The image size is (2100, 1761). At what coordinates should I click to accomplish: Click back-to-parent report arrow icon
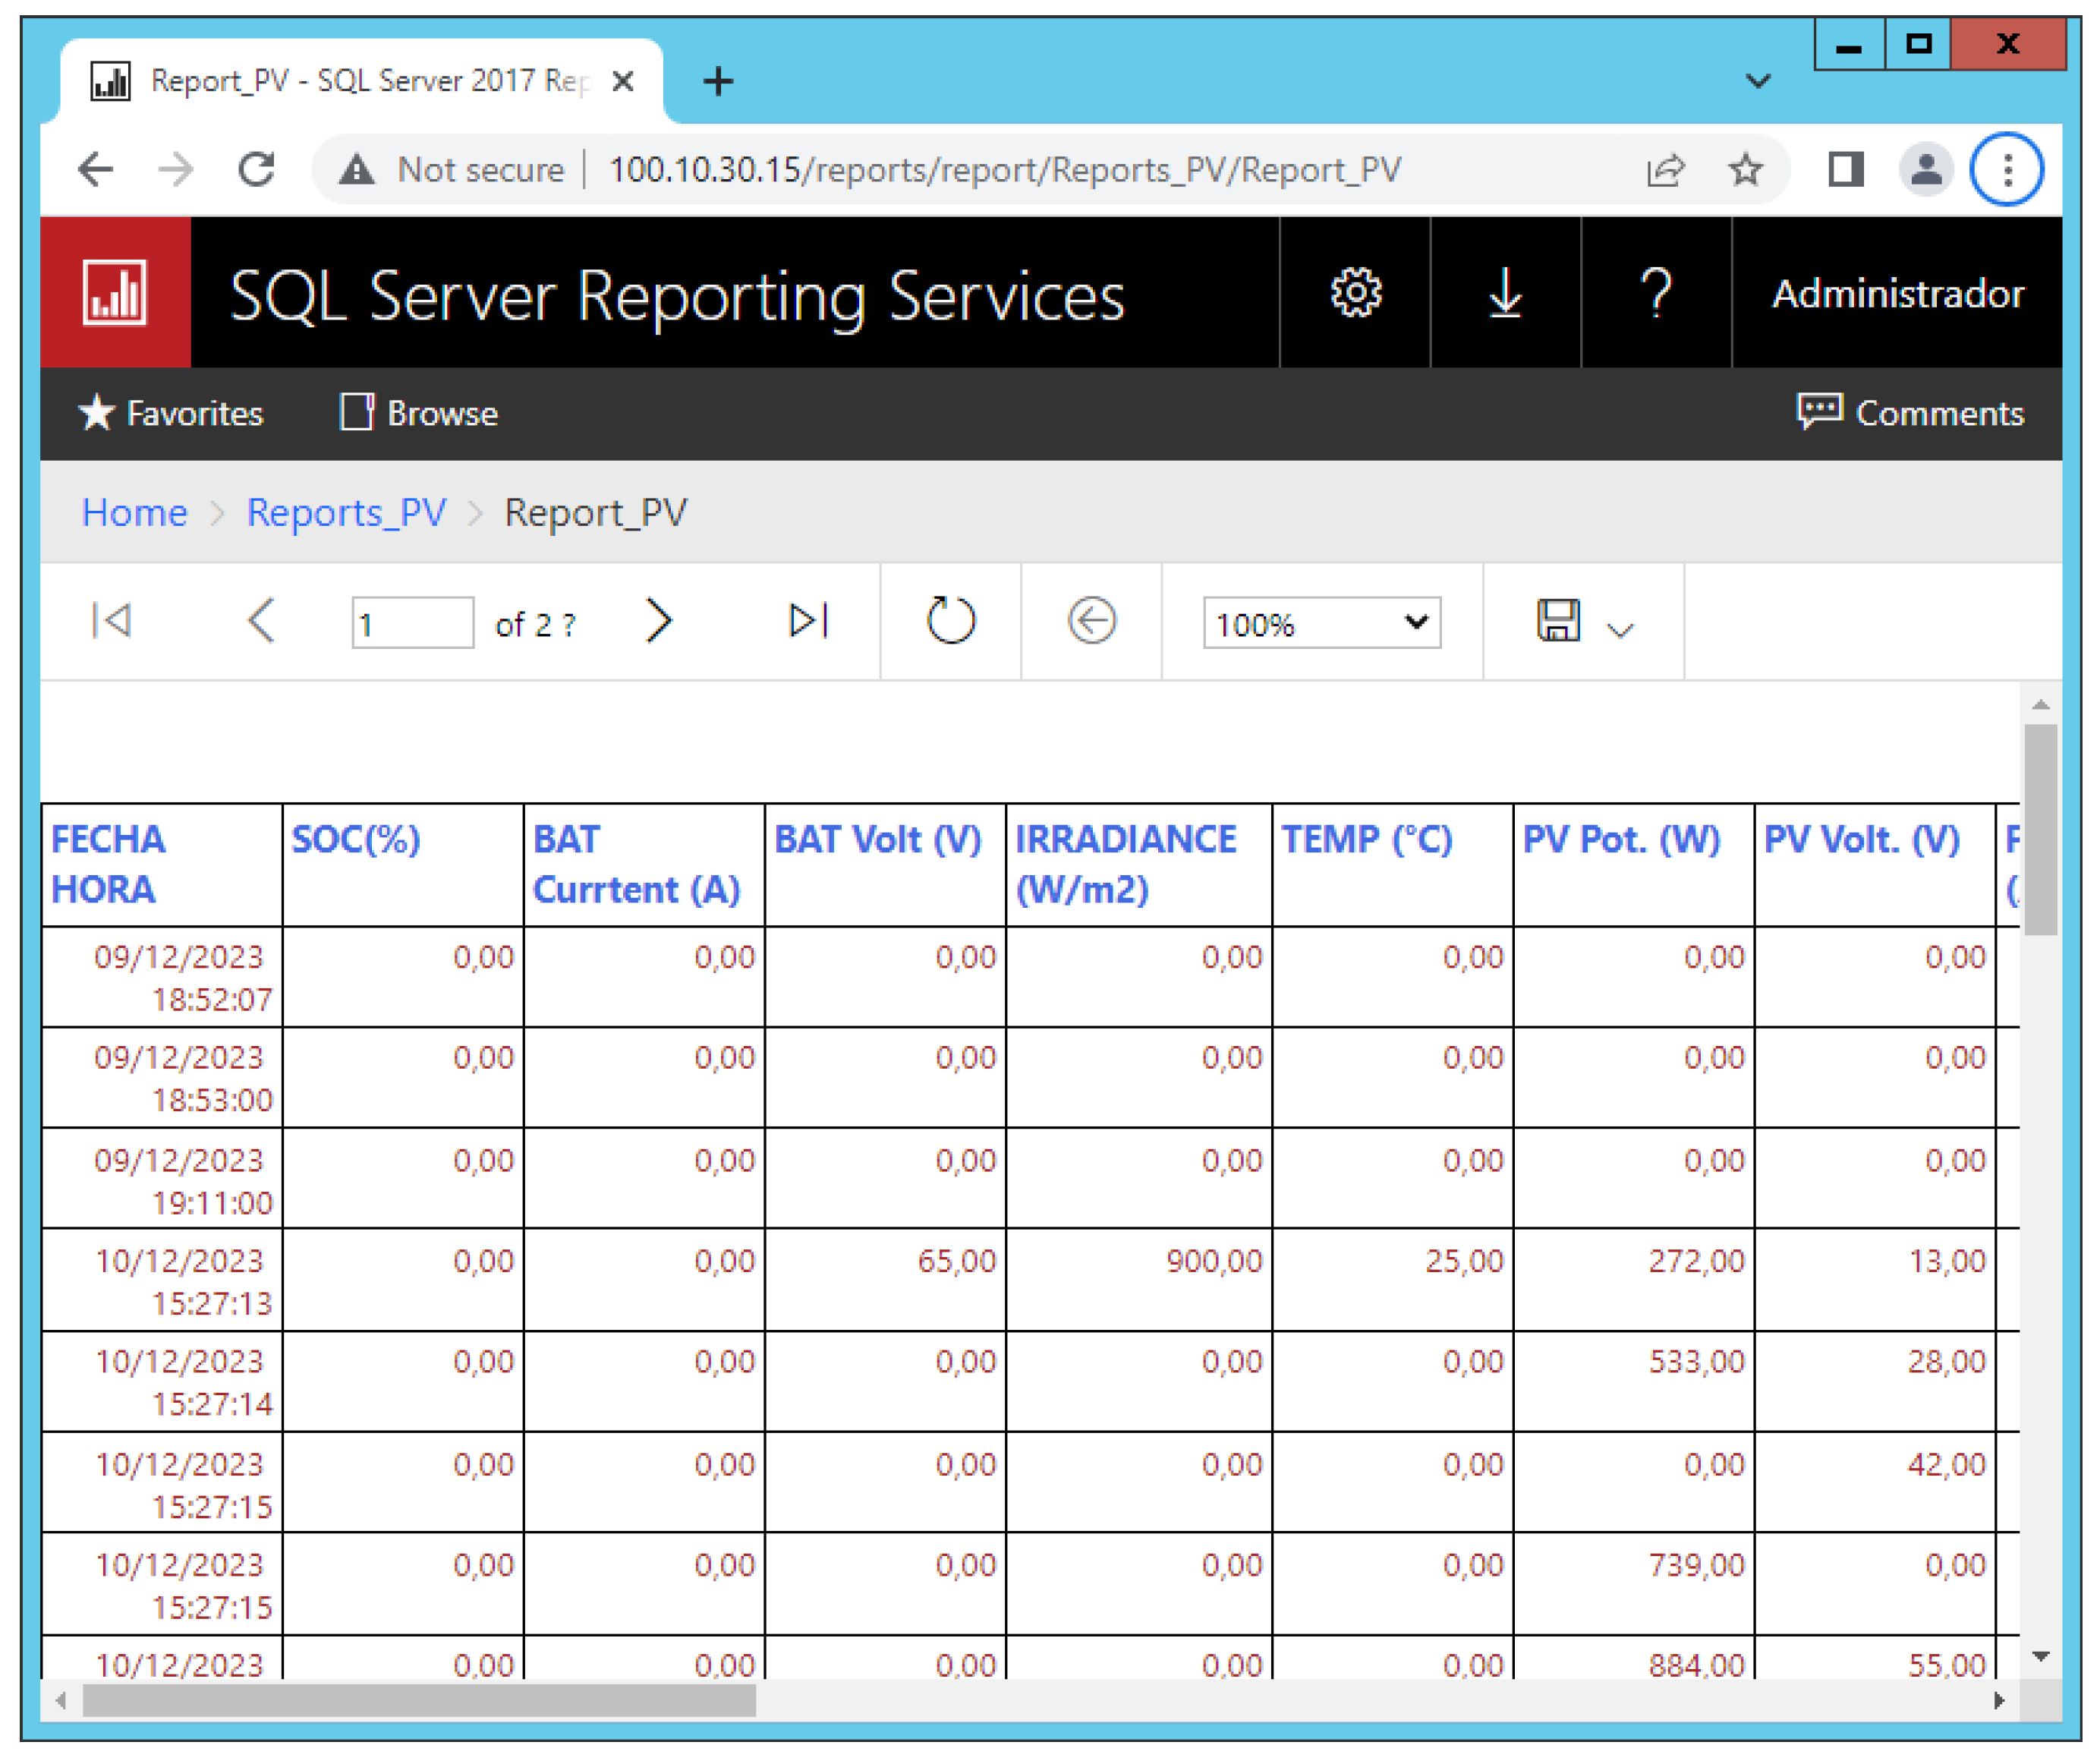1091,621
